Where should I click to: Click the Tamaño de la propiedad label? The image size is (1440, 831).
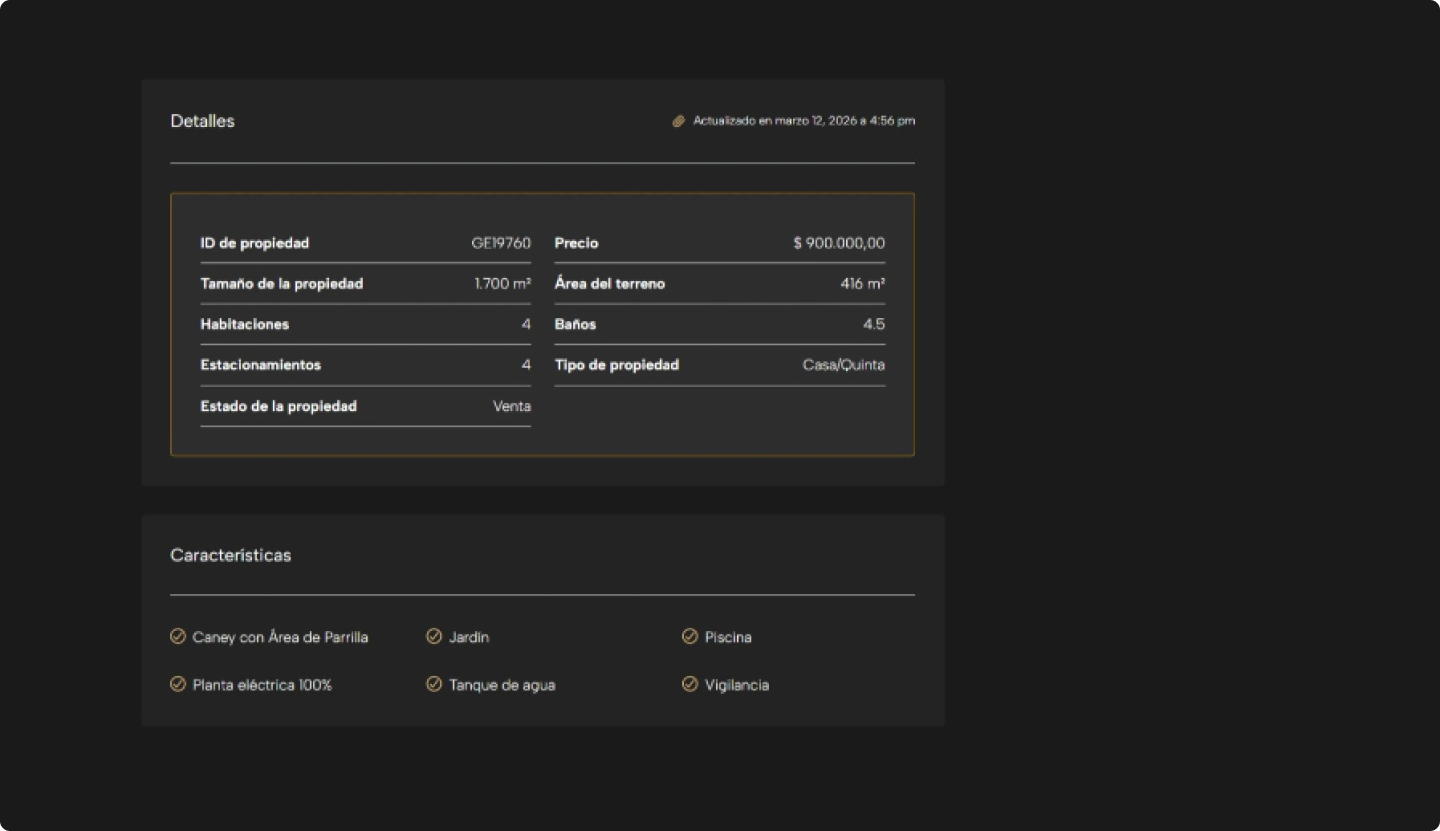tap(282, 284)
